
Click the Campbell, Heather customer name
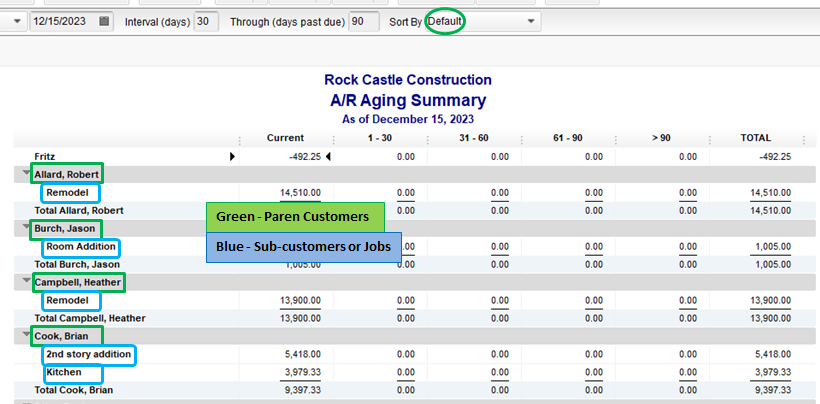click(78, 282)
